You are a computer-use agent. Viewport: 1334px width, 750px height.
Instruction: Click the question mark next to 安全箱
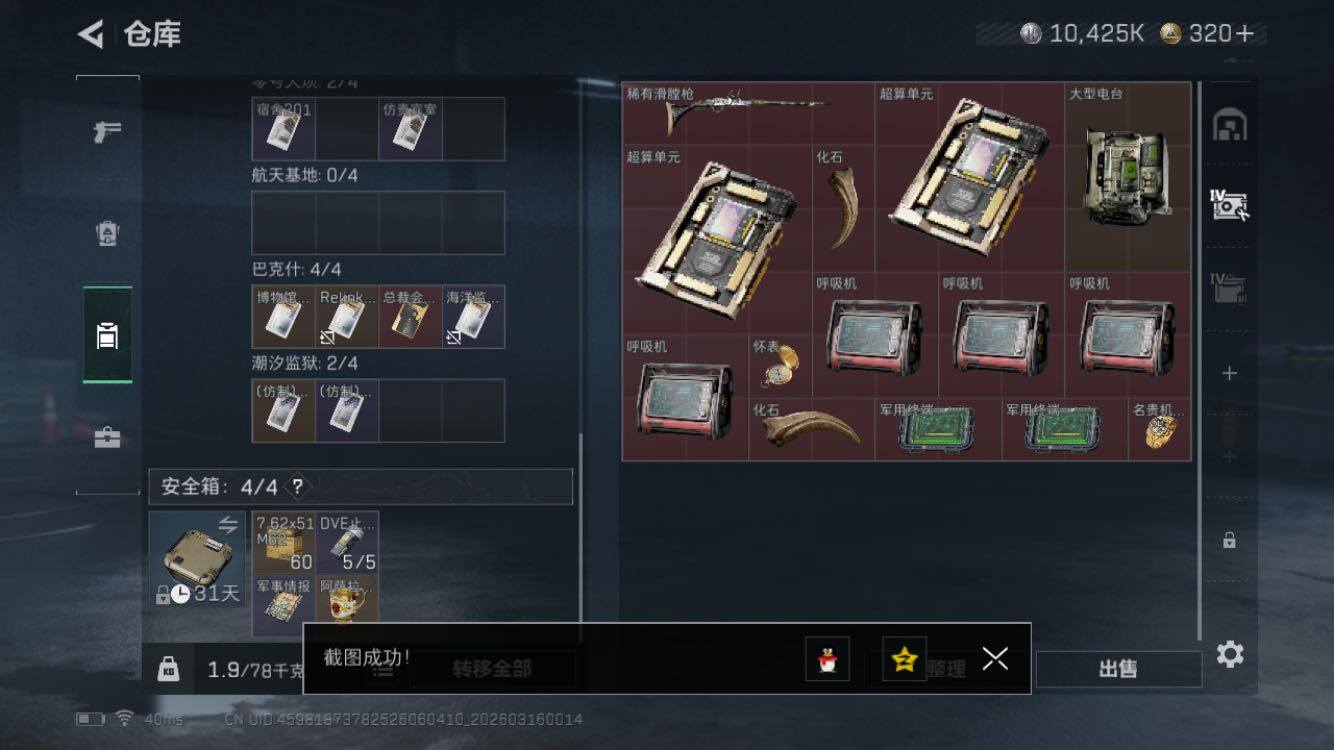pyautogui.click(x=297, y=487)
